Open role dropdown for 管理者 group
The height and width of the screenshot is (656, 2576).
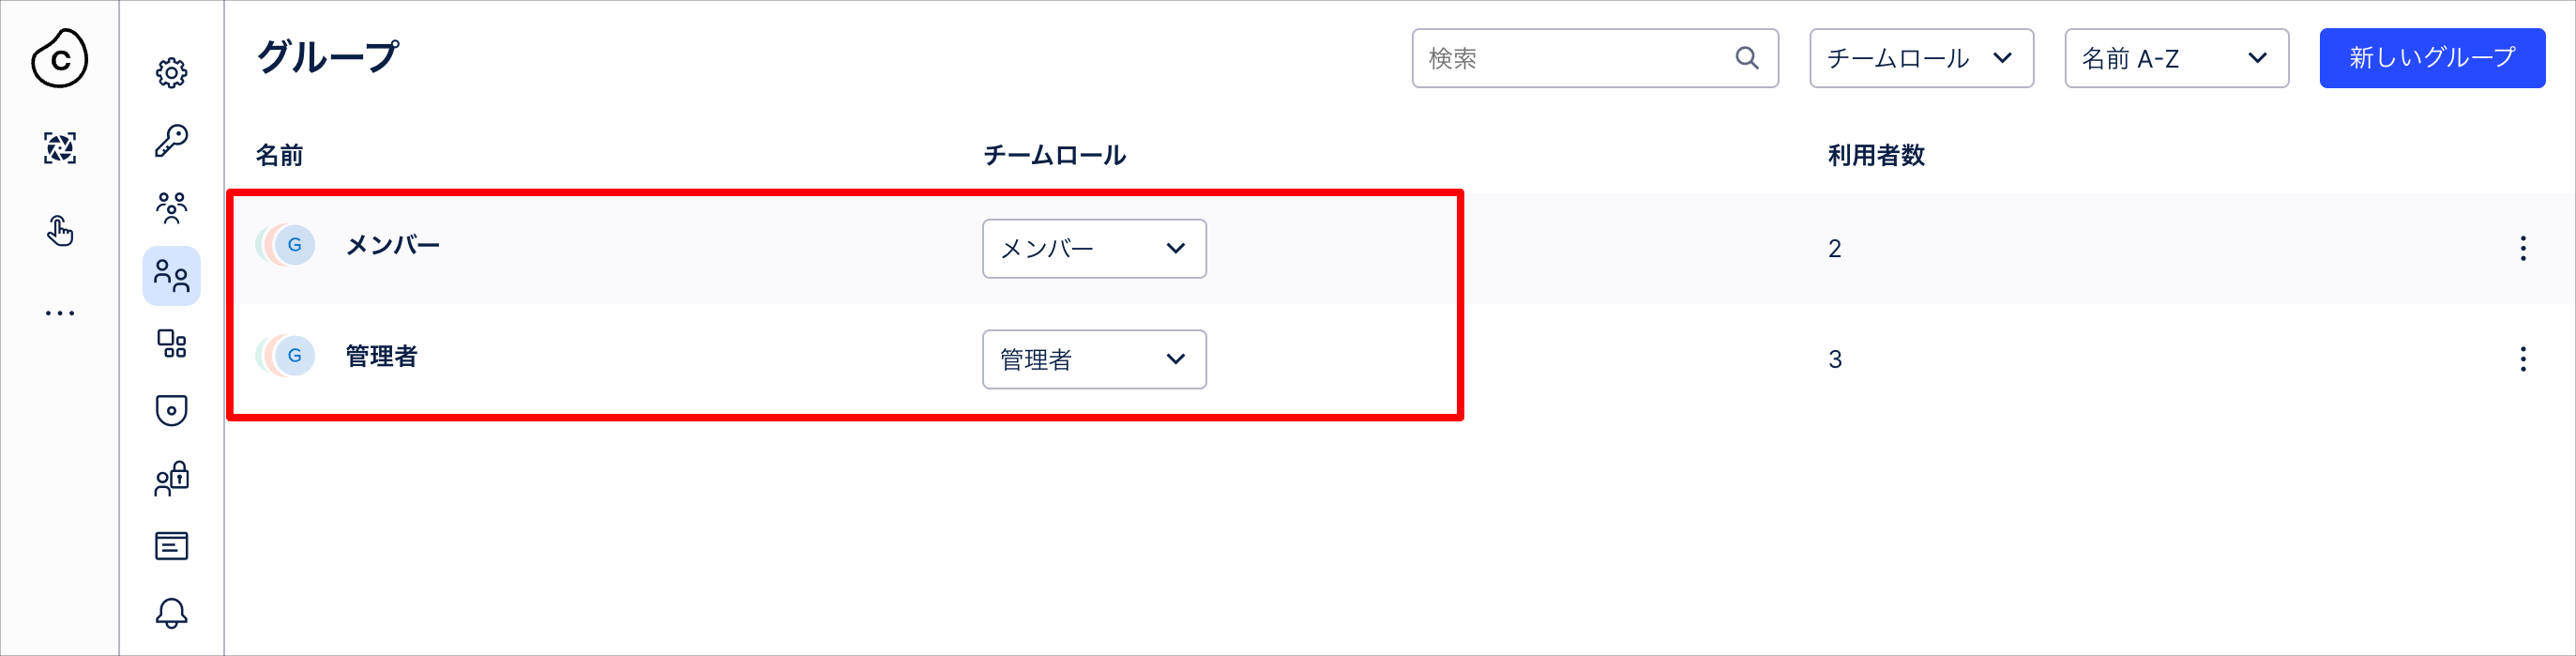(1094, 359)
